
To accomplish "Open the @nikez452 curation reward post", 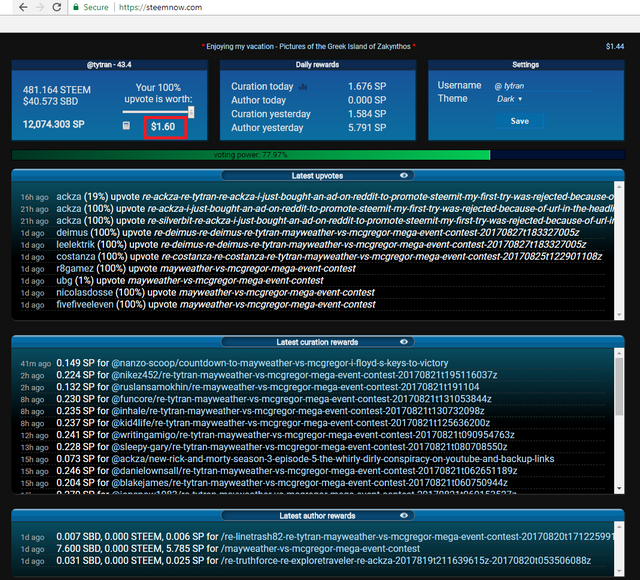I will click(x=304, y=375).
